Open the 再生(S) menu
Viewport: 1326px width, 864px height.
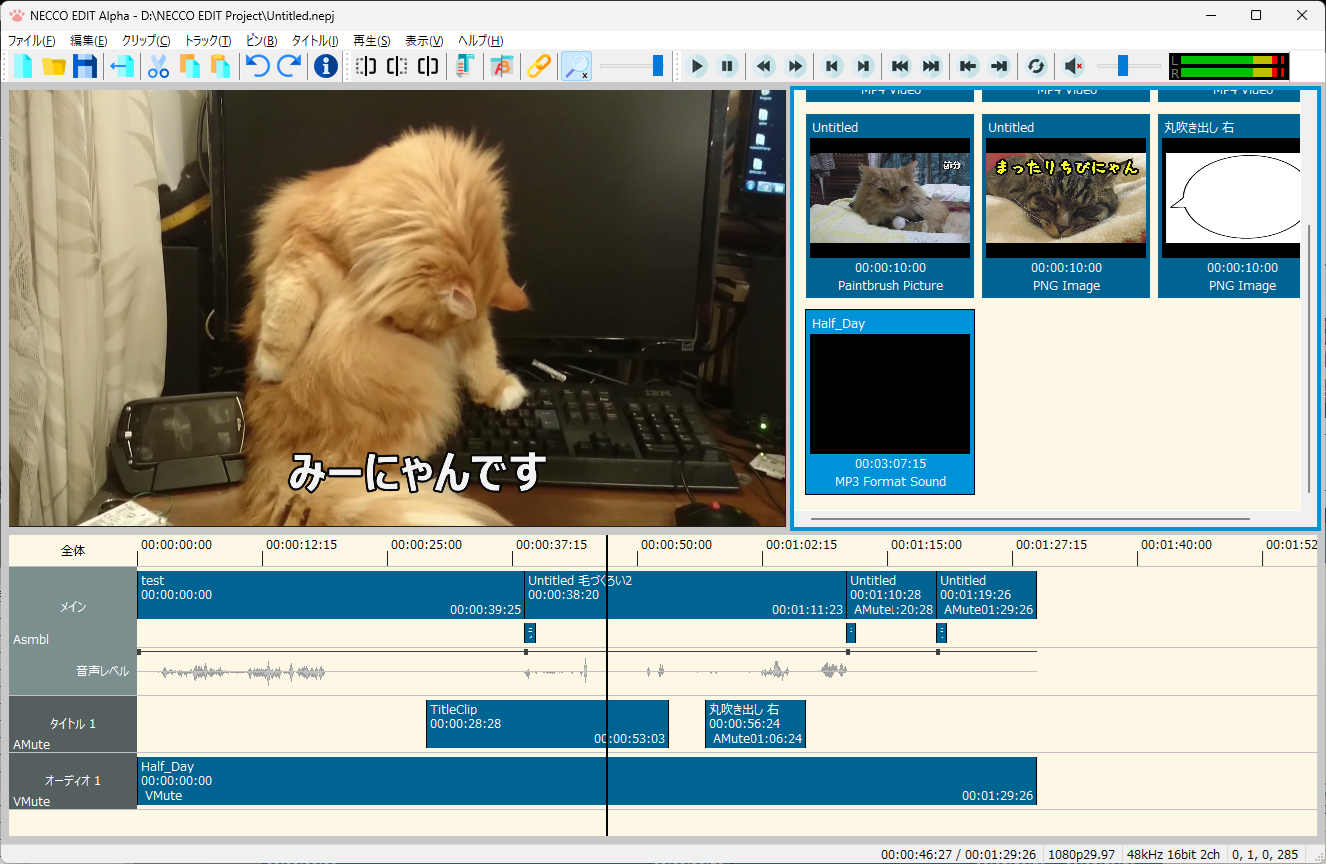click(372, 40)
